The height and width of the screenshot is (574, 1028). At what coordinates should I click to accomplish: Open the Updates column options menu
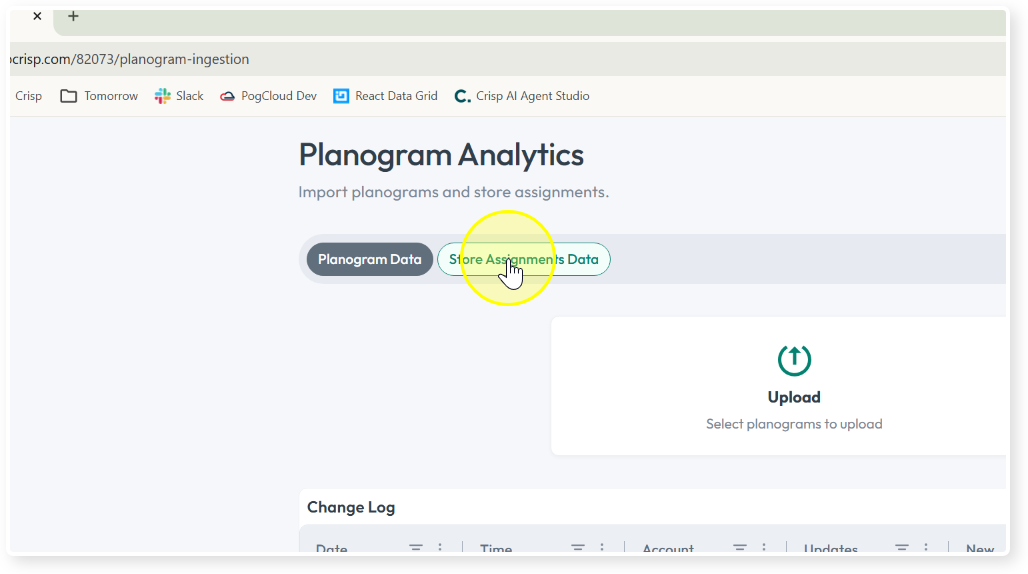click(926, 548)
